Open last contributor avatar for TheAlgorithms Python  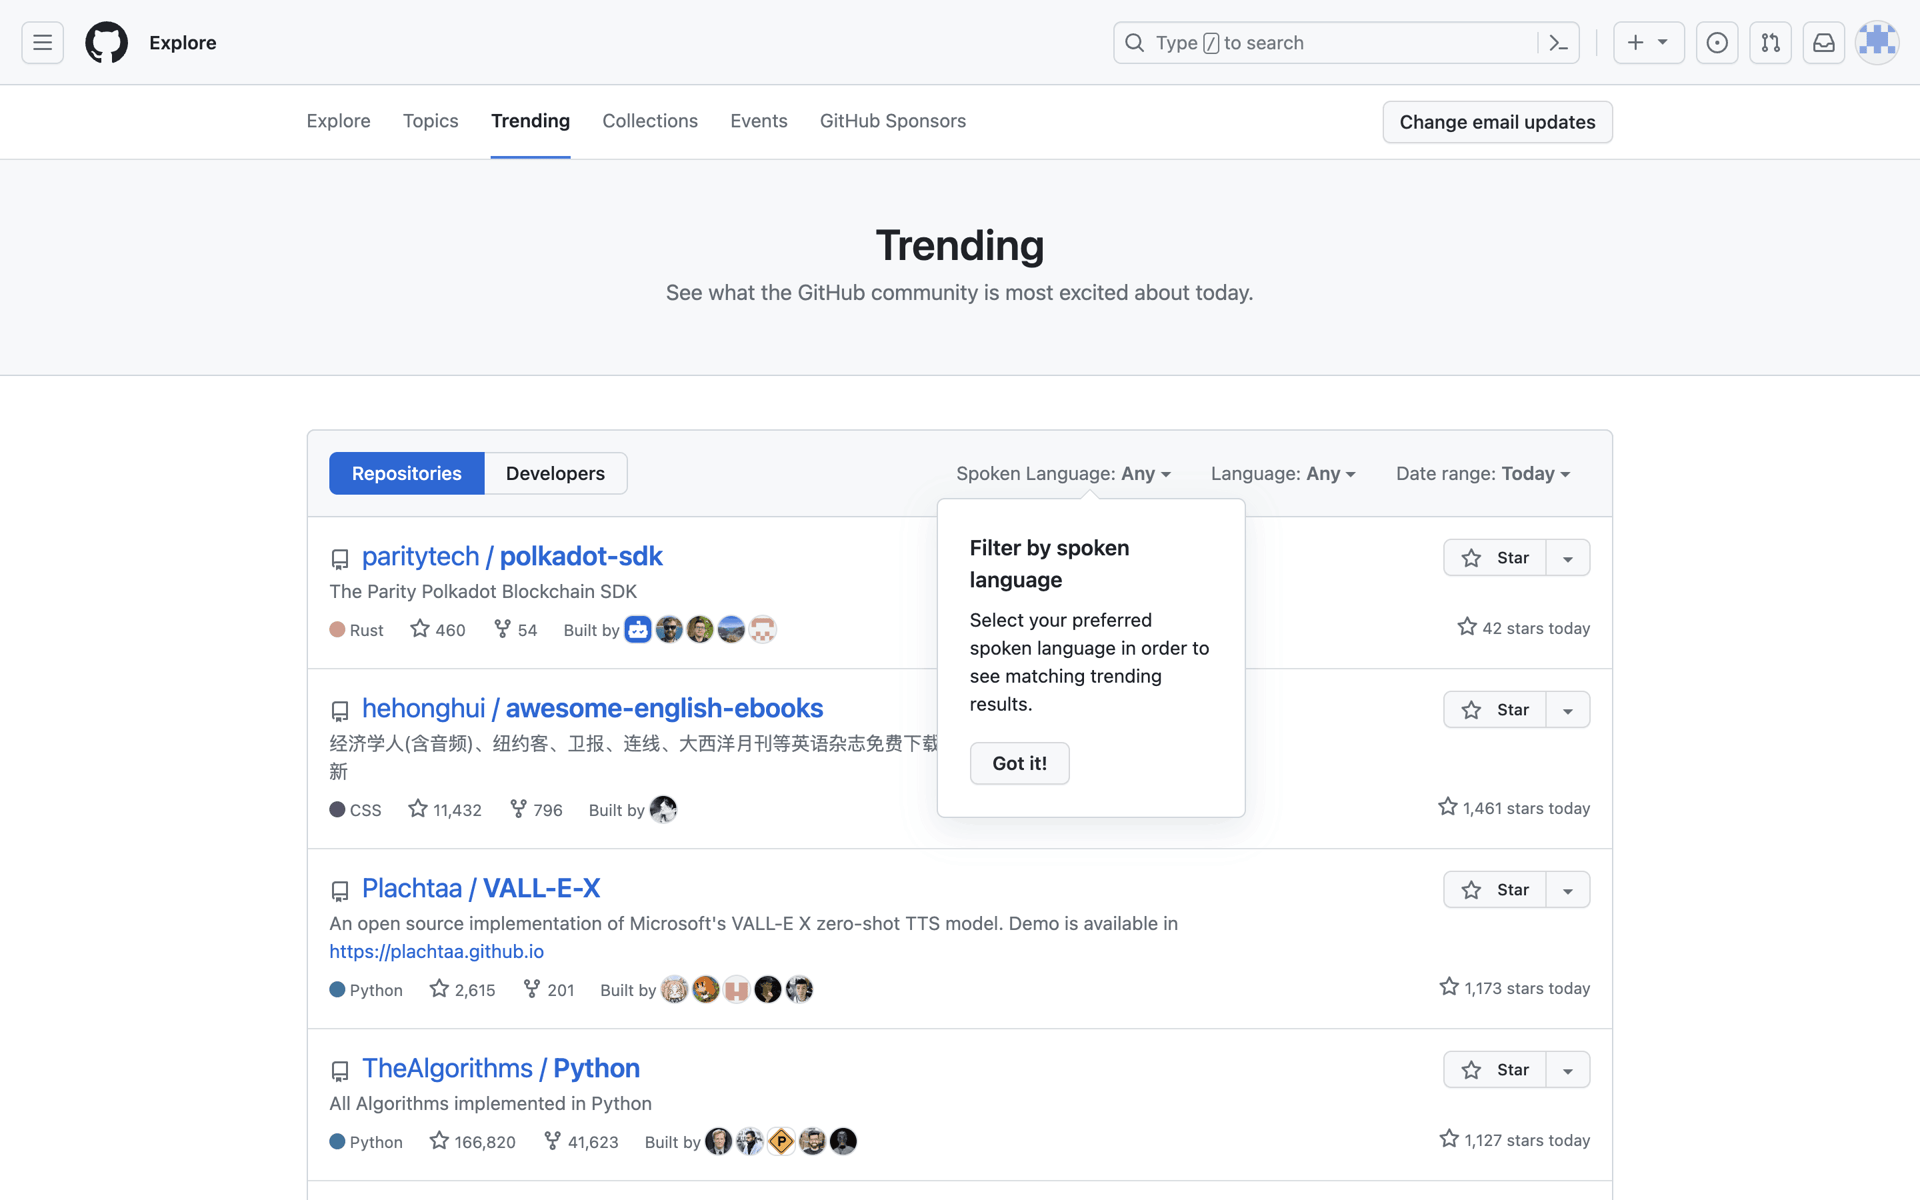click(x=843, y=1141)
